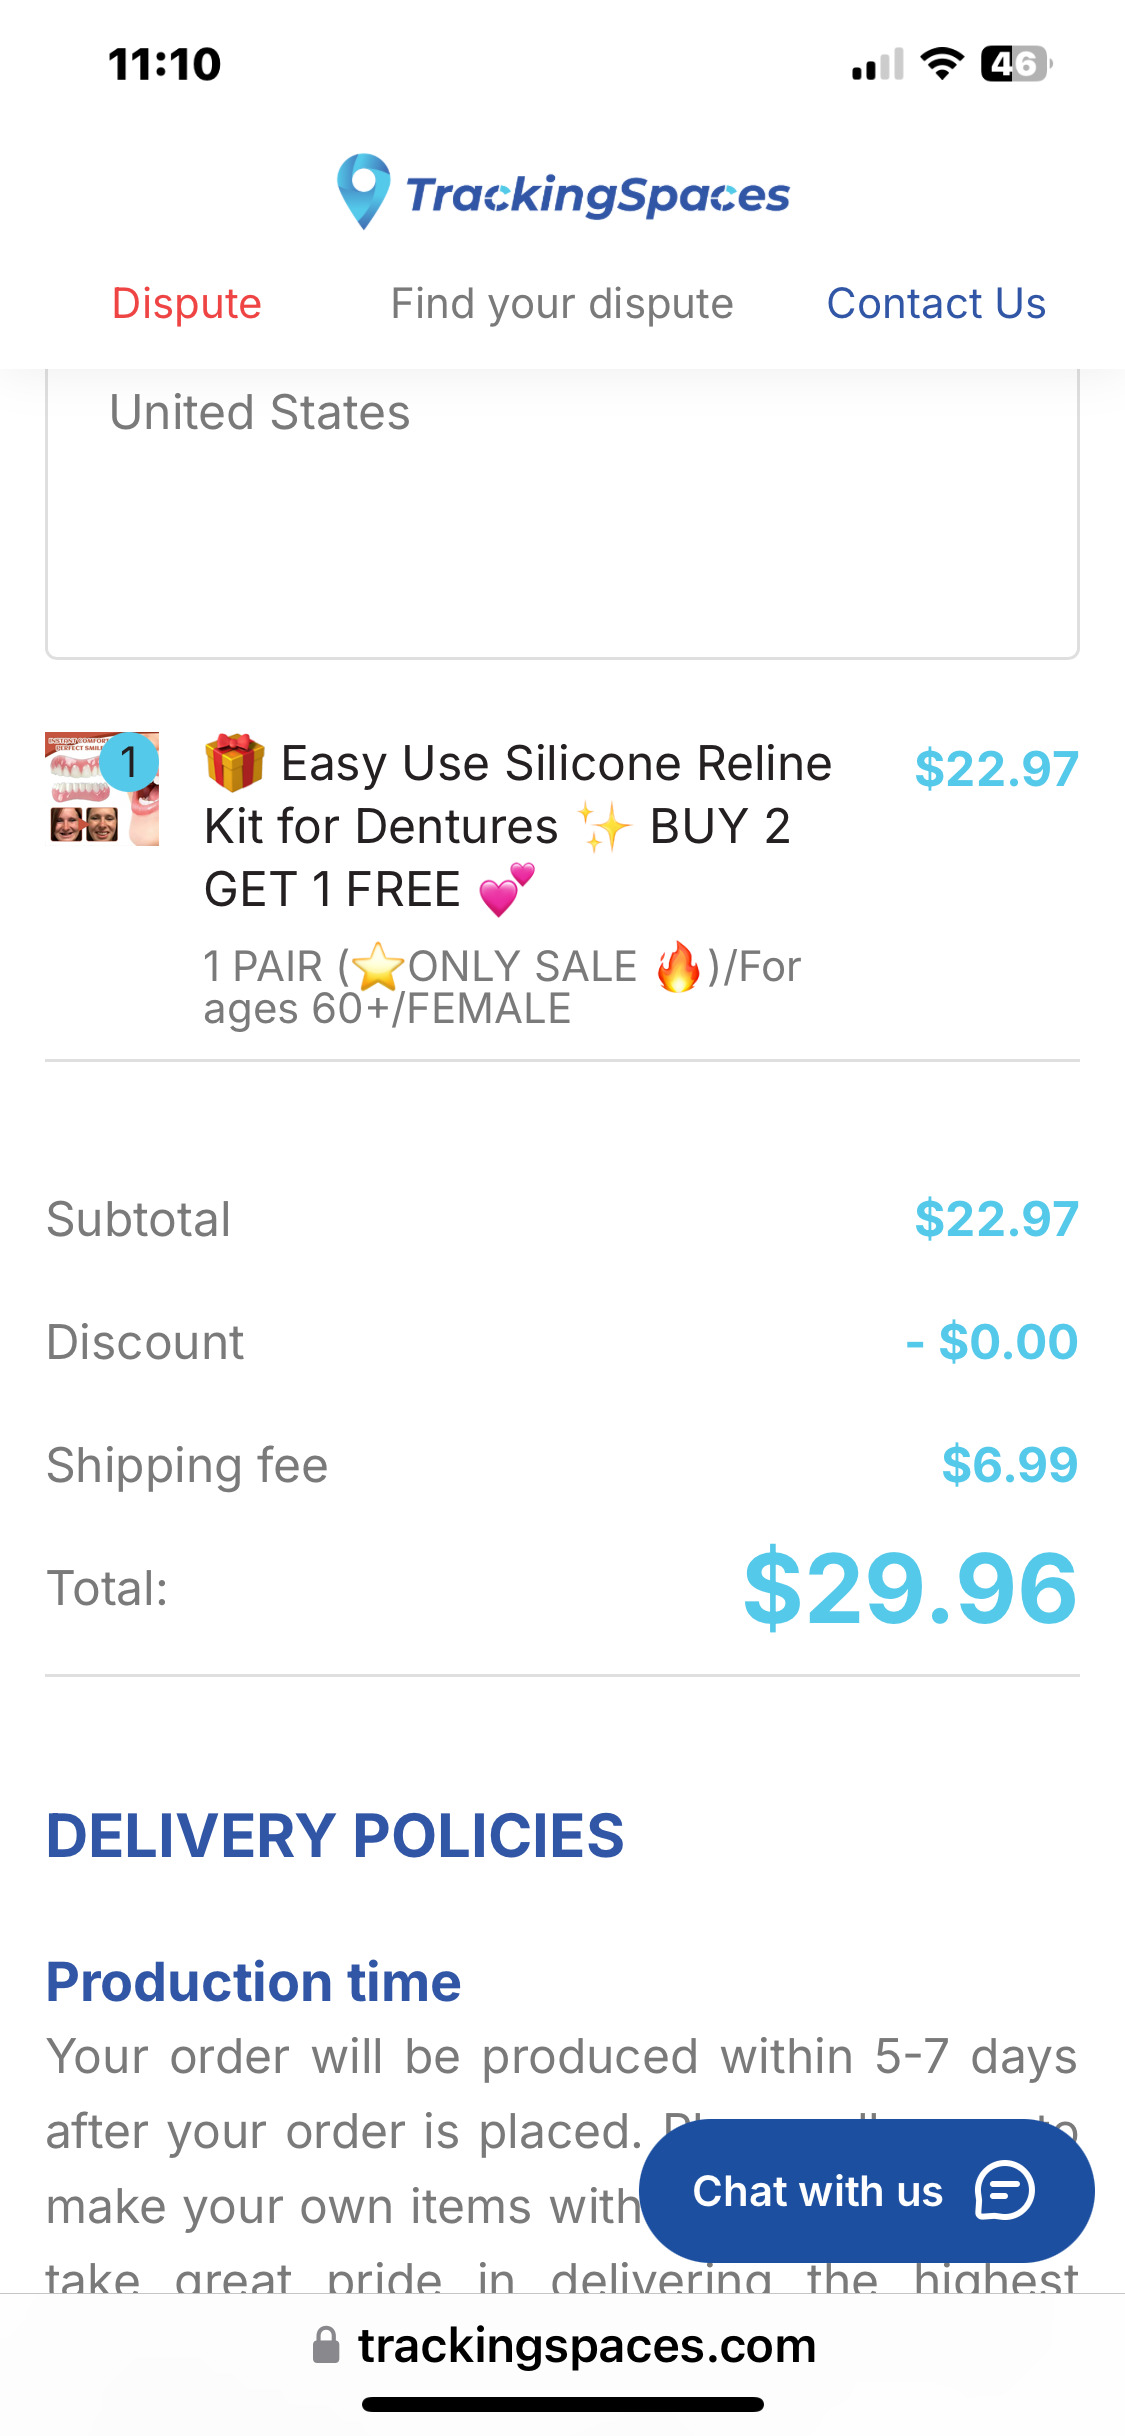Tap the Wi-Fi status icon
Screen dimensions: 1125x2436
tap(941, 64)
